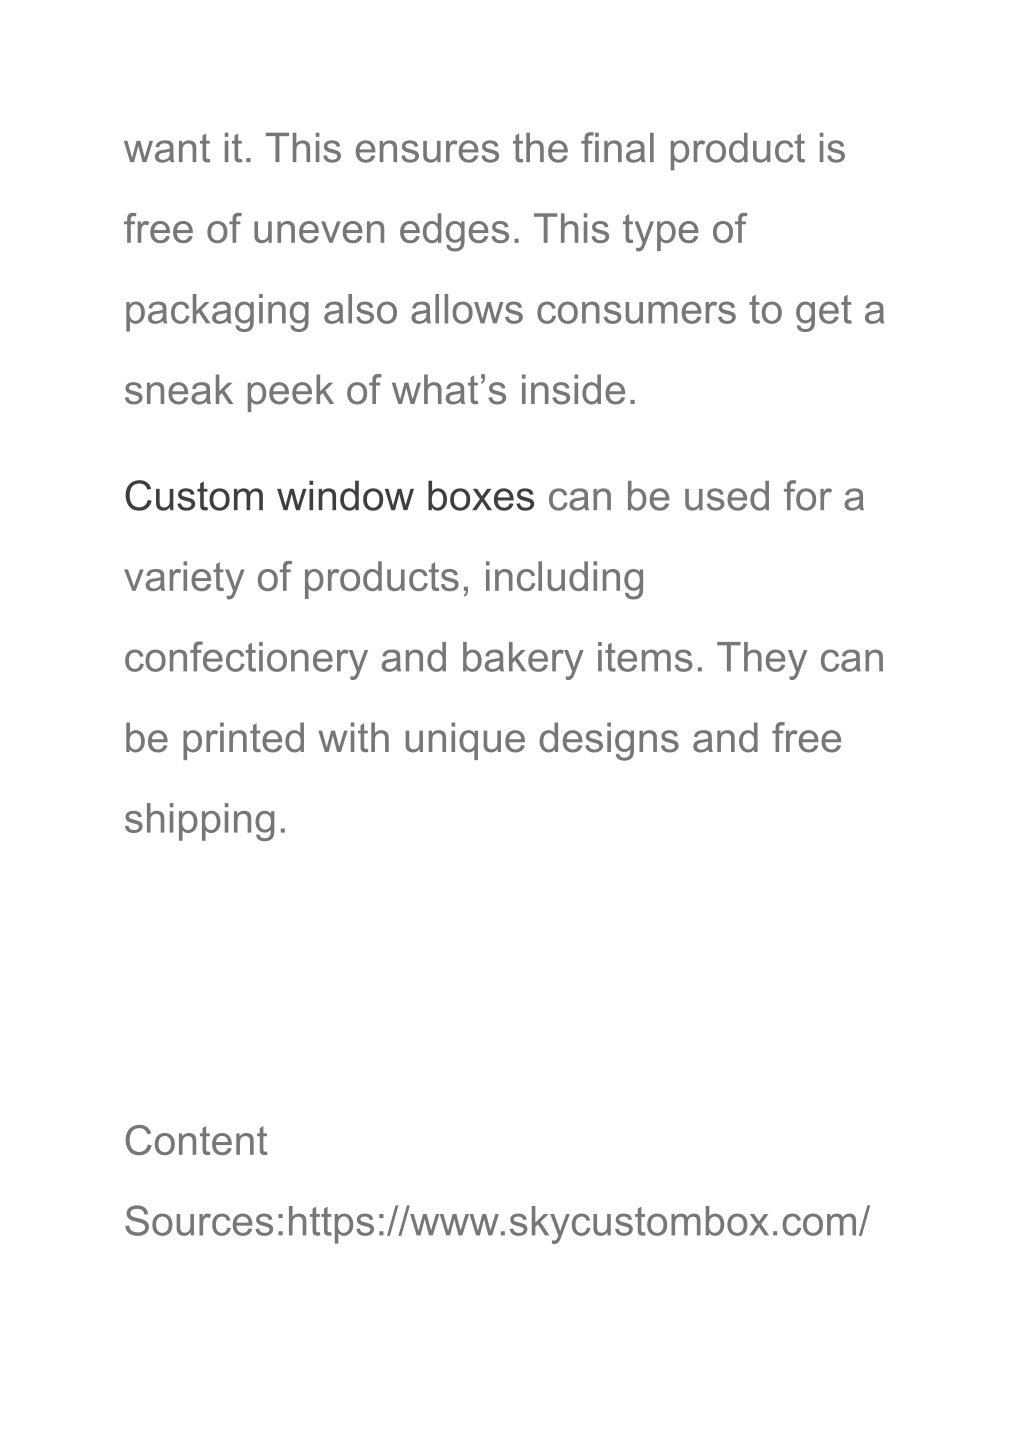Click the word 'including' after products
Screen dimensions: 1024x1446
tap(564, 578)
